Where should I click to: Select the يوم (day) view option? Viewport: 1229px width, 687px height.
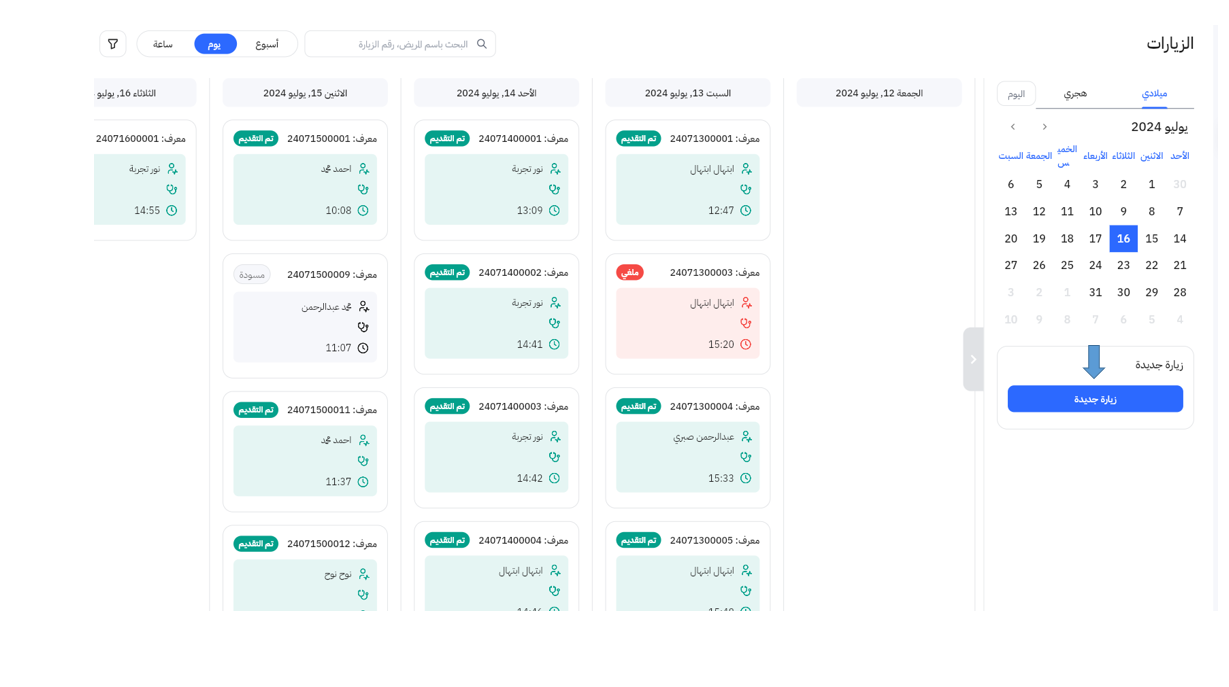coord(215,44)
